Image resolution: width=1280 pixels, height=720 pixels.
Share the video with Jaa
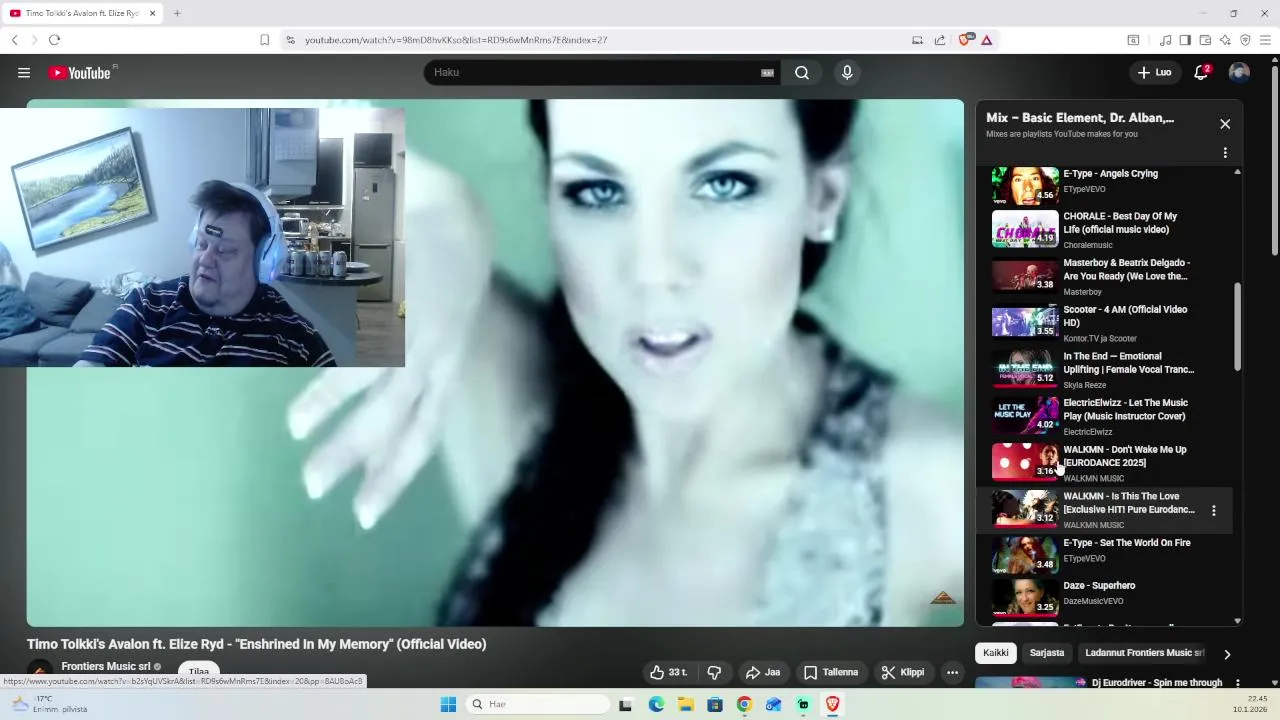pos(763,672)
